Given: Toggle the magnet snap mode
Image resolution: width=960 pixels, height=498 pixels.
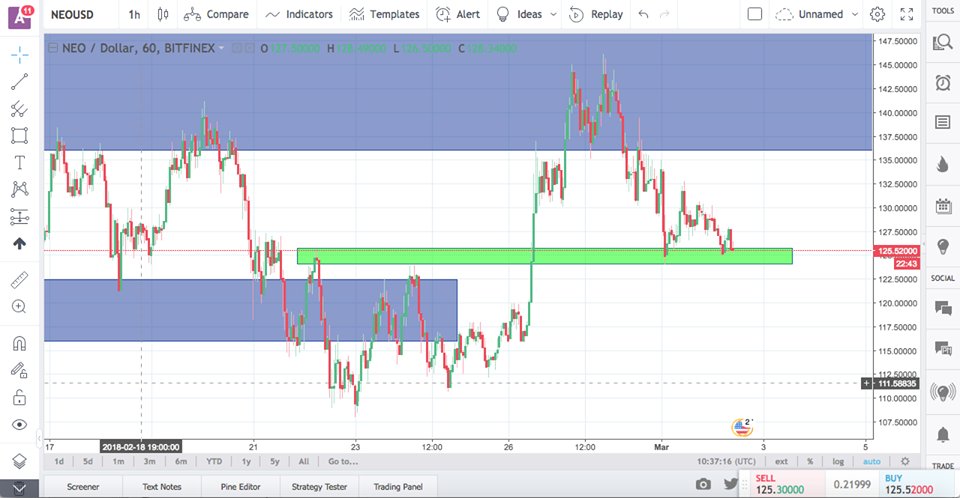Looking at the screenshot, I should coord(20,343).
